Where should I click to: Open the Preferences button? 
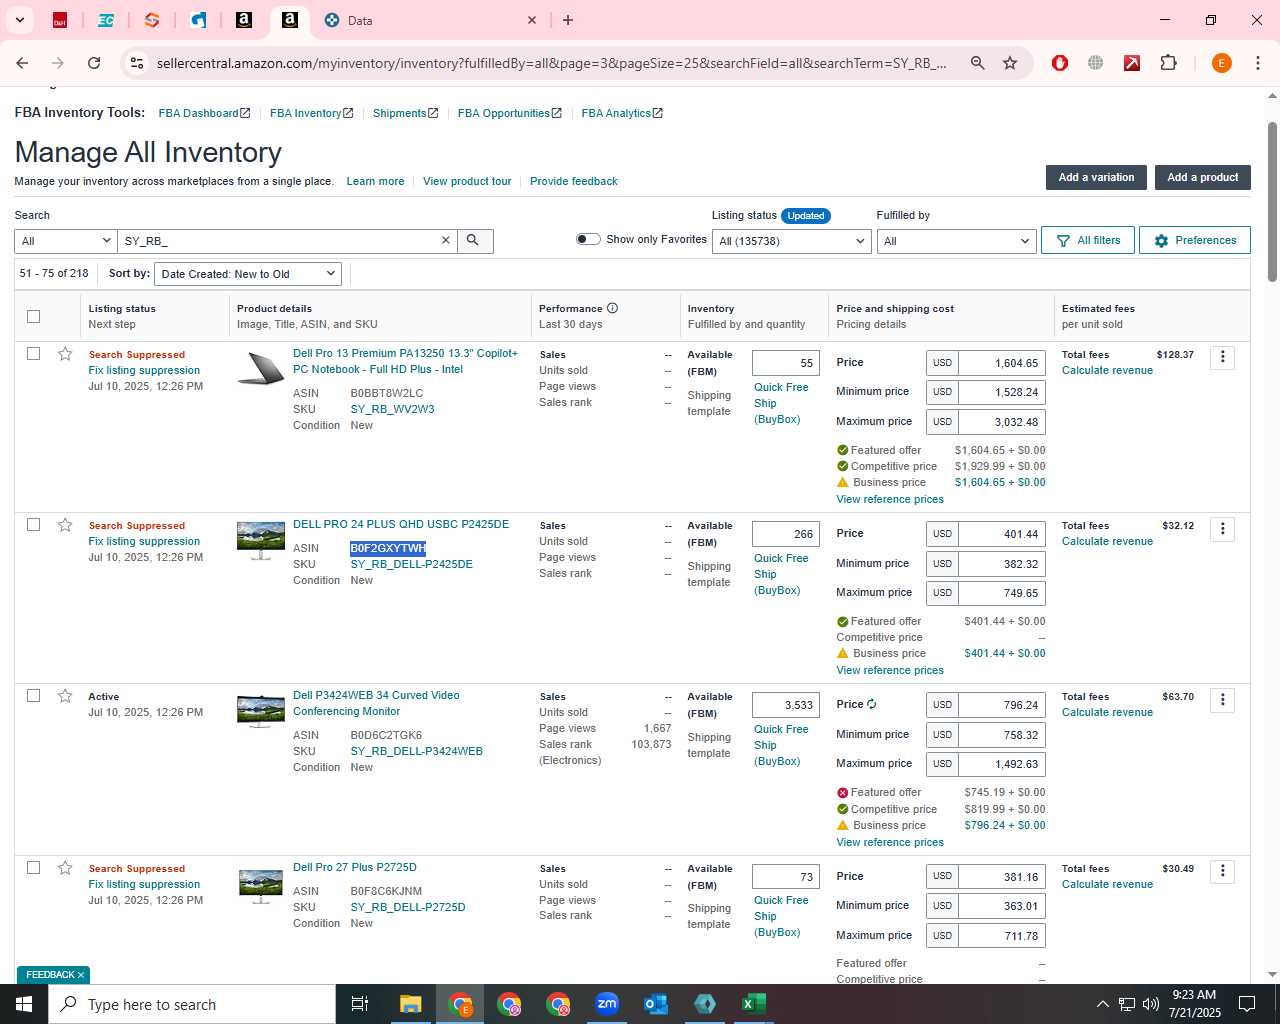point(1194,240)
